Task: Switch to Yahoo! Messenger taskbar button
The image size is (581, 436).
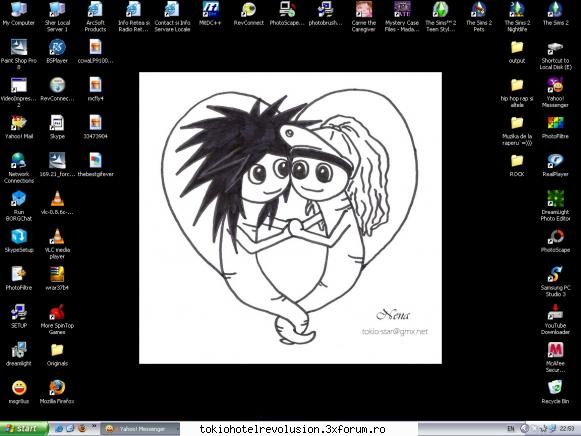Action: pos(140,429)
